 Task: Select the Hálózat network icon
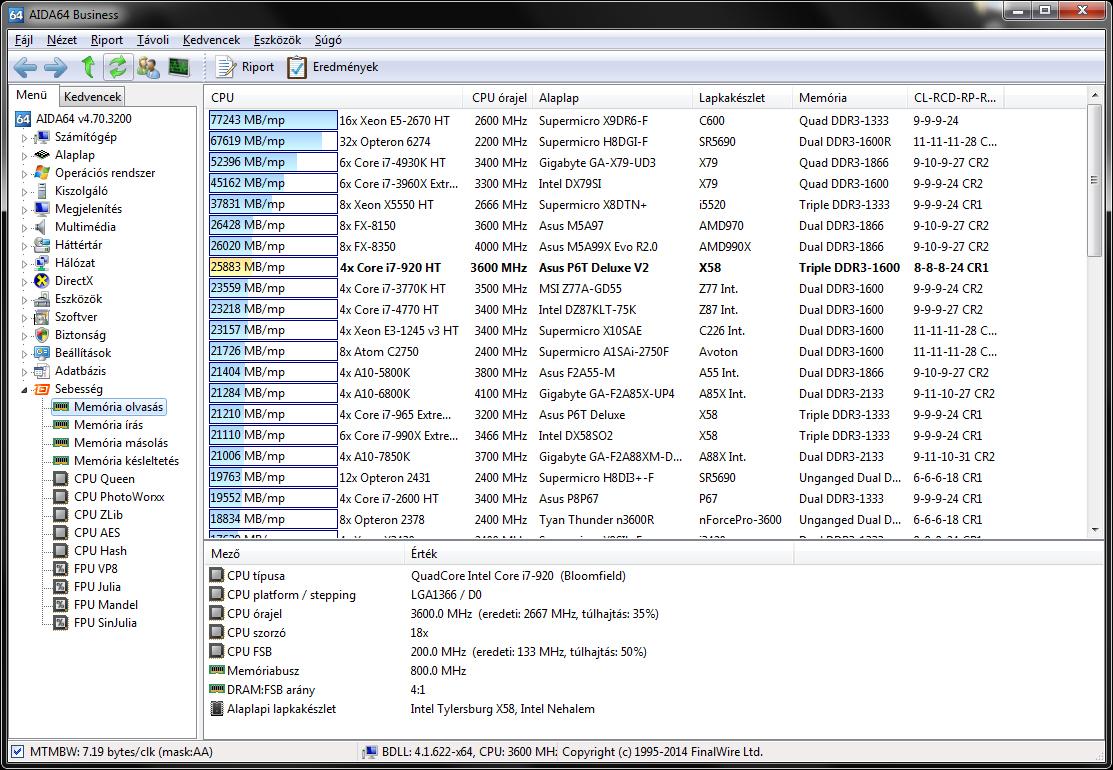click(x=43, y=263)
